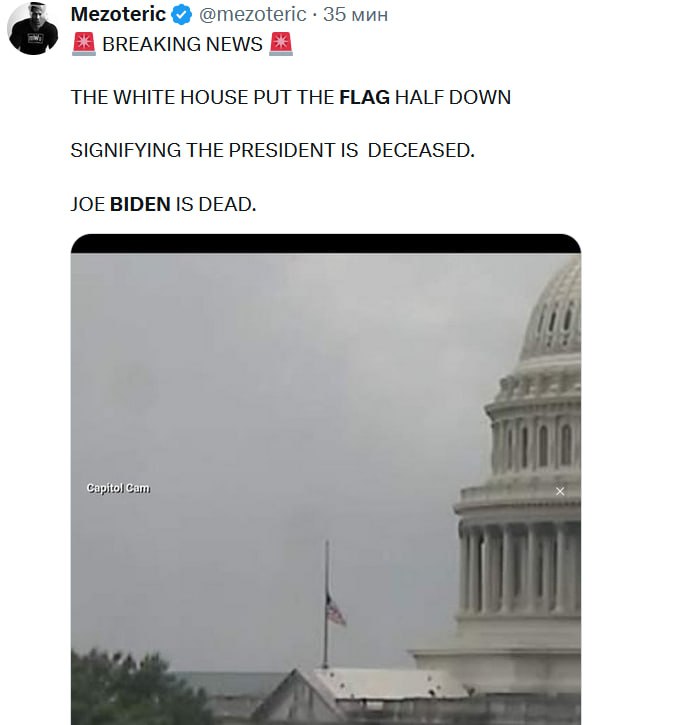The height and width of the screenshot is (725, 698).
Task: Dismiss the overlay using the small X
Action: (560, 491)
